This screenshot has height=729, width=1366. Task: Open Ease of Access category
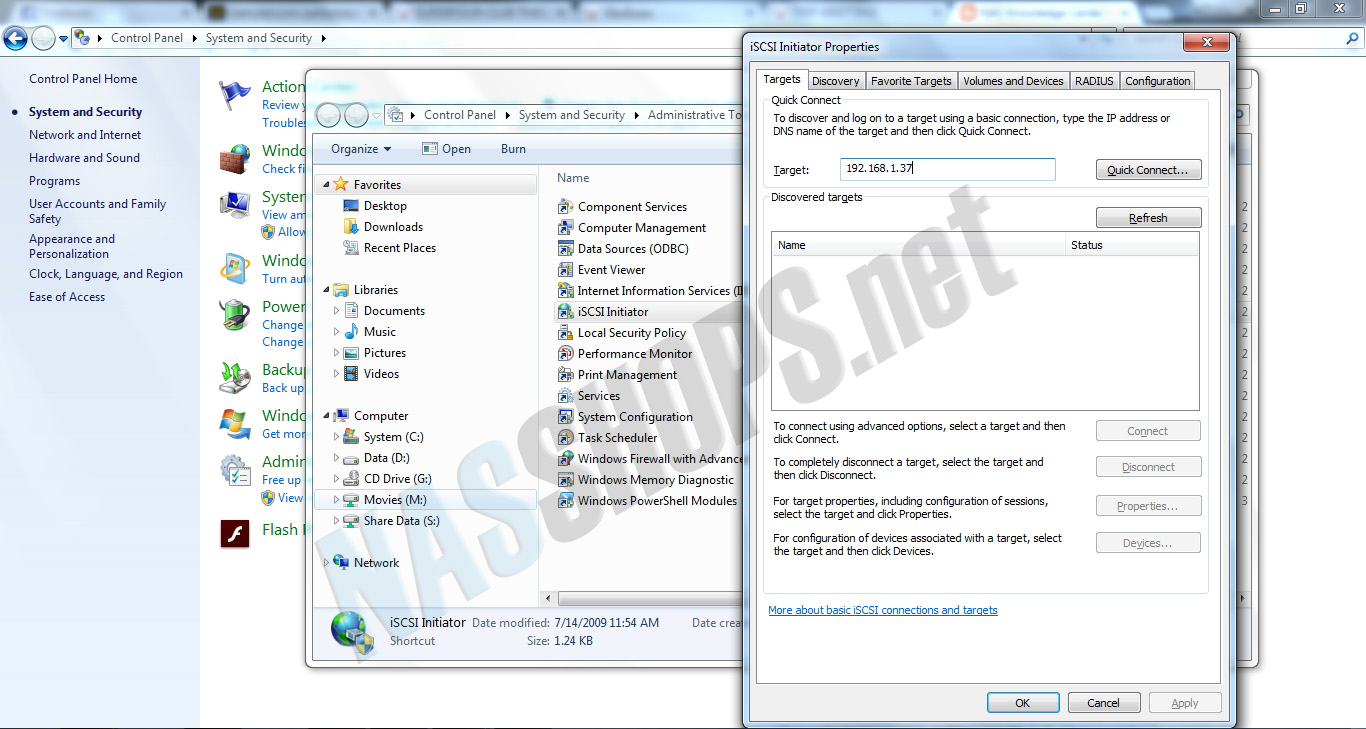(x=67, y=297)
